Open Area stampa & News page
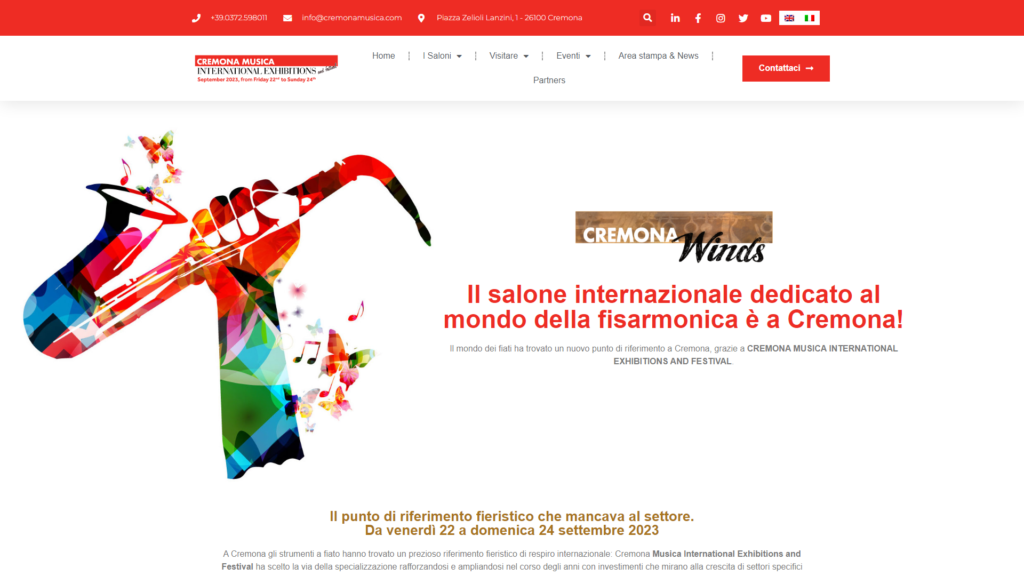 tap(658, 56)
